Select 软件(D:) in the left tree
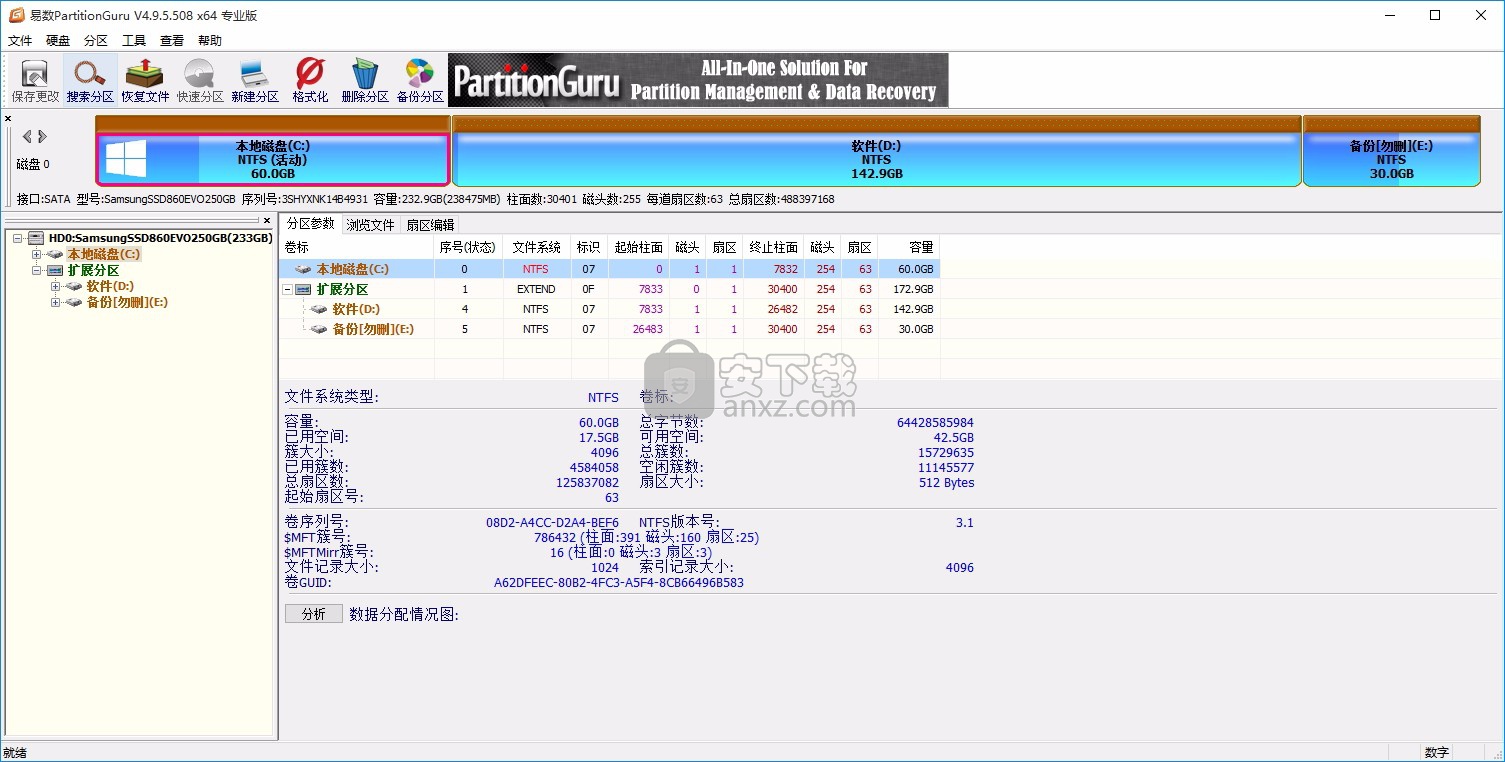The height and width of the screenshot is (762, 1505). 109,286
